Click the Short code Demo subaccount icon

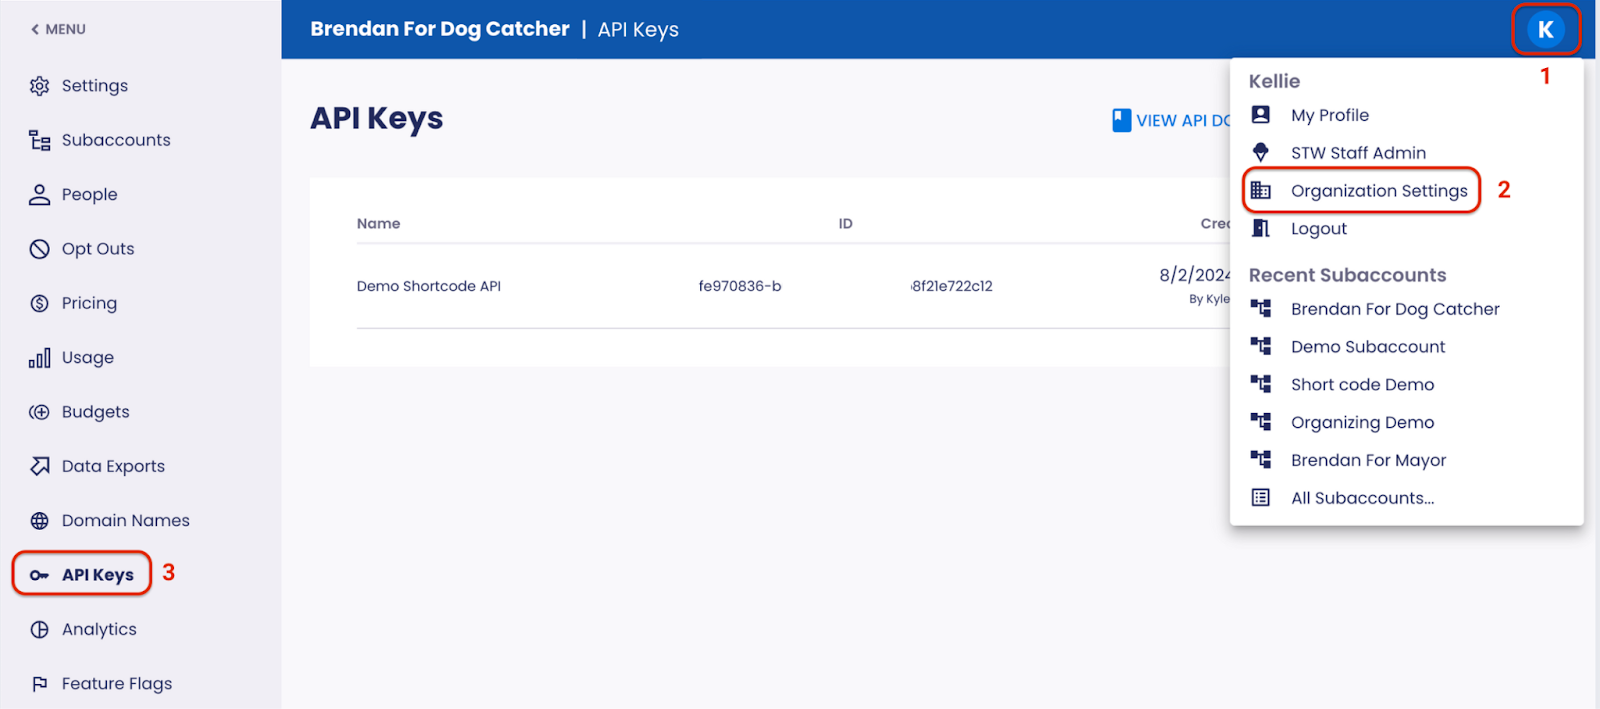(1261, 384)
